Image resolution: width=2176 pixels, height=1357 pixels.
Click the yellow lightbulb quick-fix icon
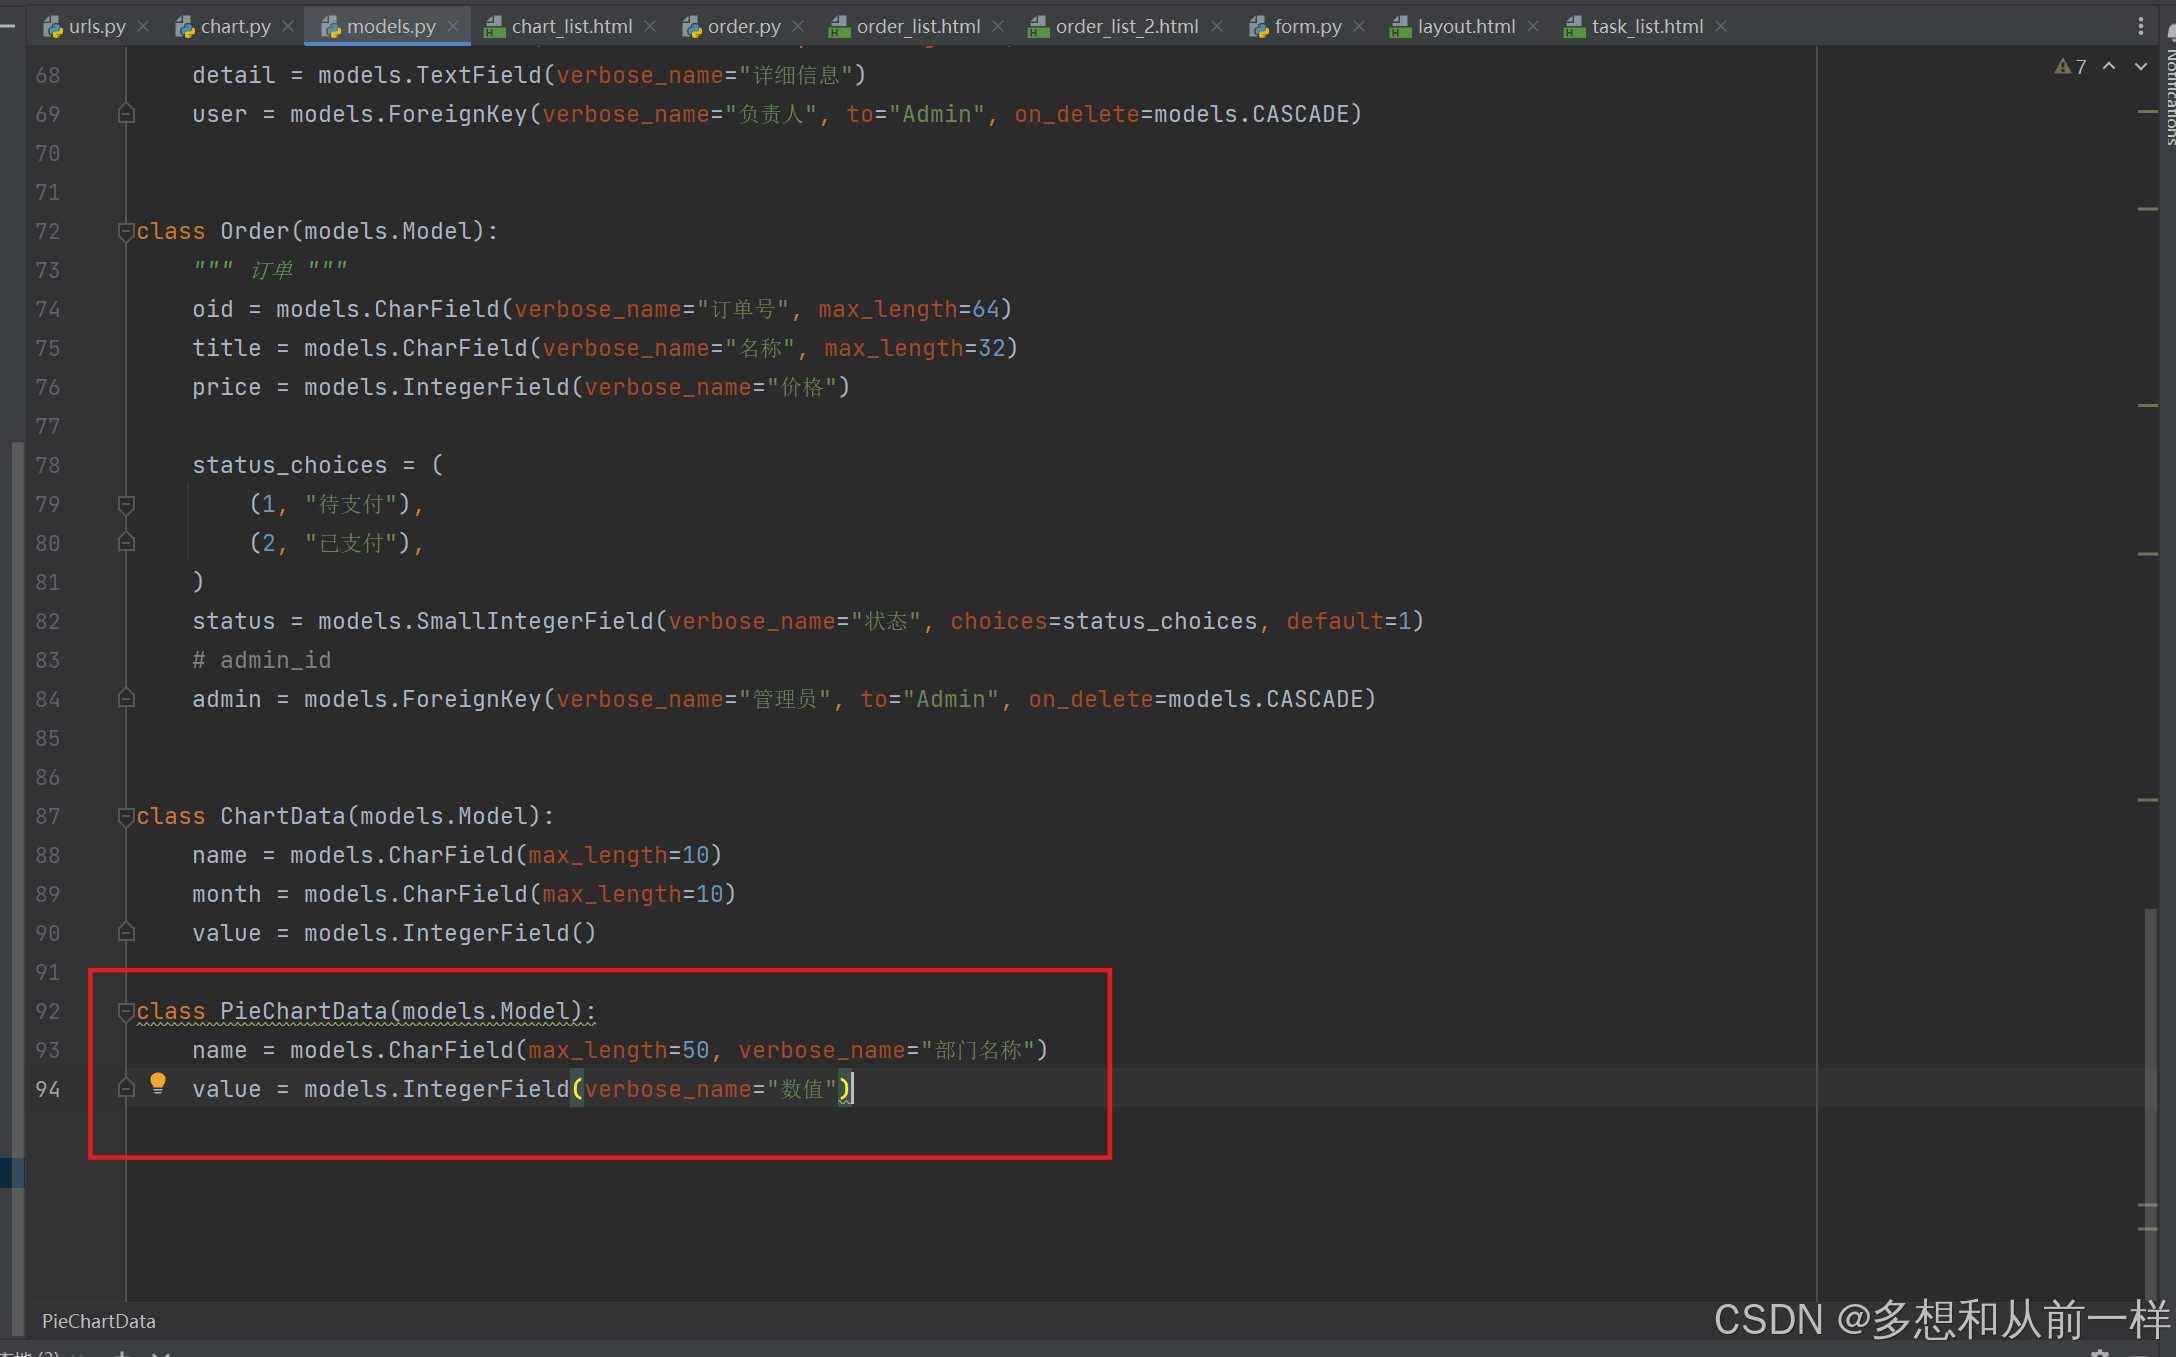pyautogui.click(x=157, y=1083)
